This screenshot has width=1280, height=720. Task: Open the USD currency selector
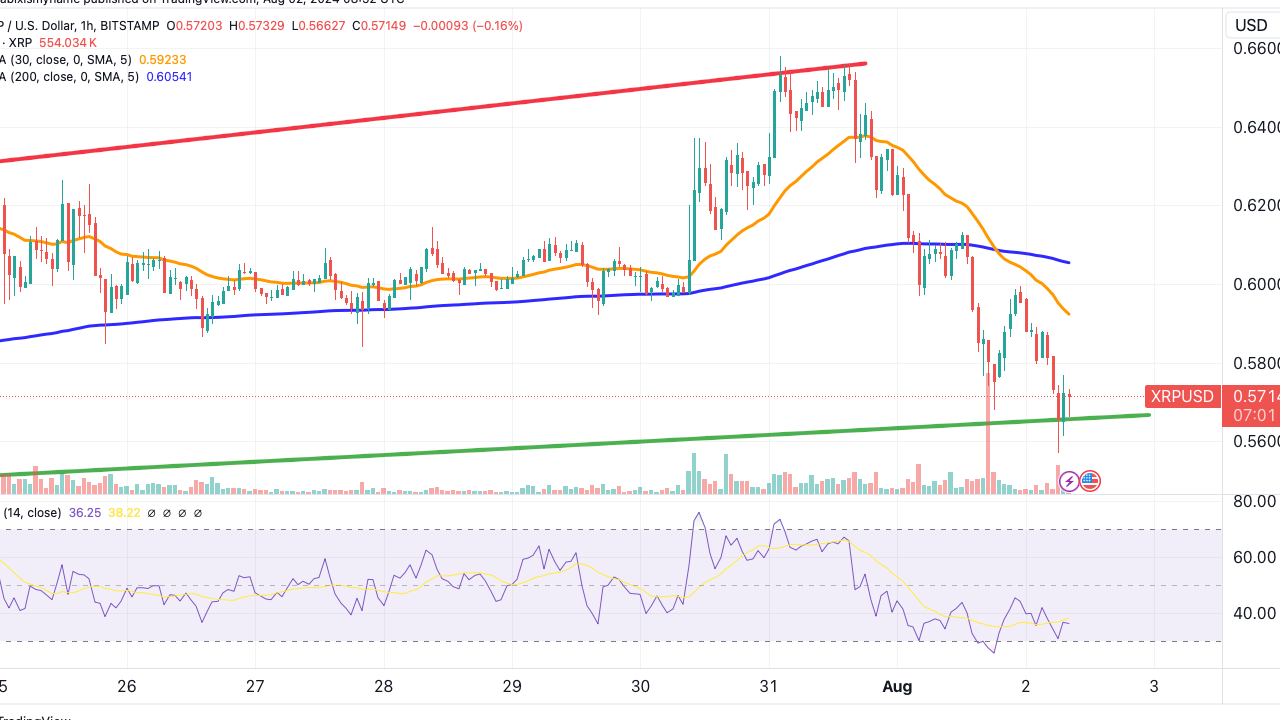(x=1251, y=25)
